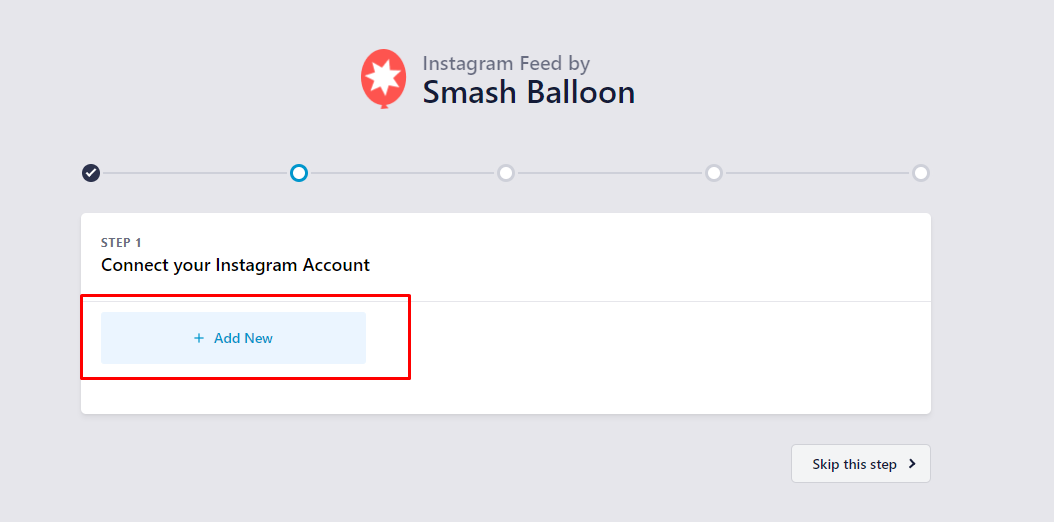Go to the fourth step circle
1054x522 pixels.
coord(714,173)
